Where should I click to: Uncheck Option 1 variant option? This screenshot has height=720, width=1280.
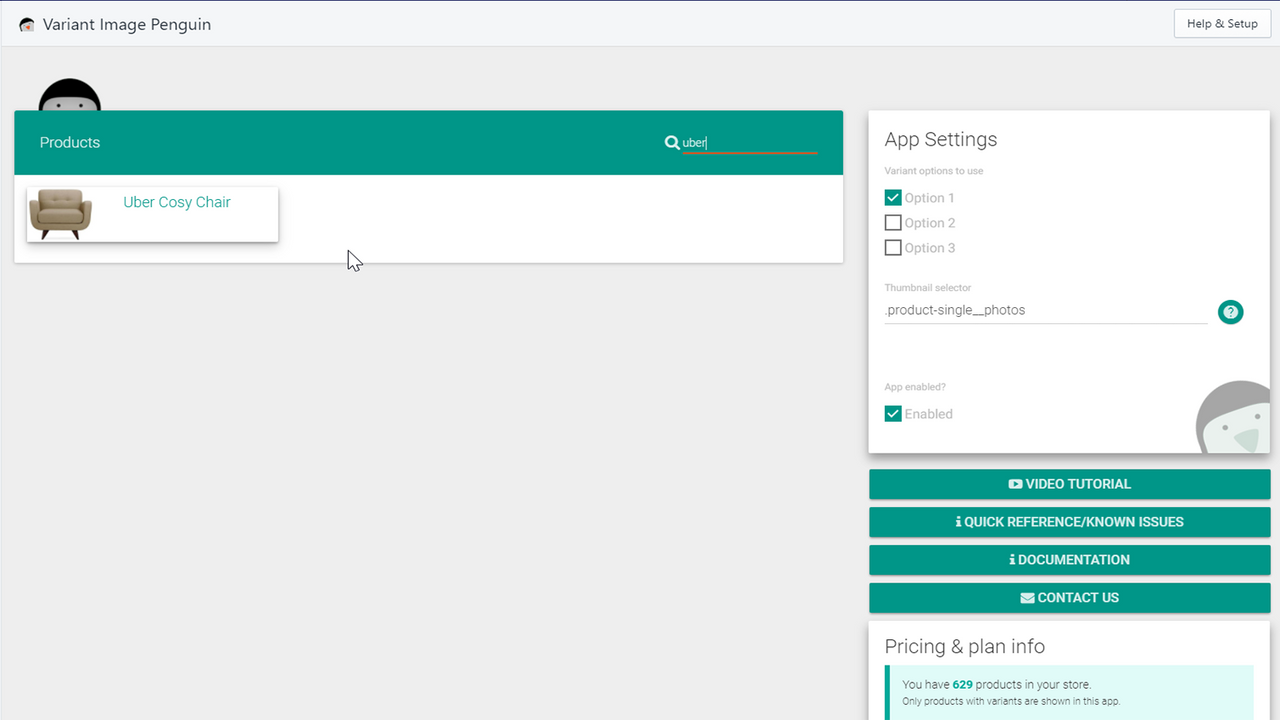892,197
